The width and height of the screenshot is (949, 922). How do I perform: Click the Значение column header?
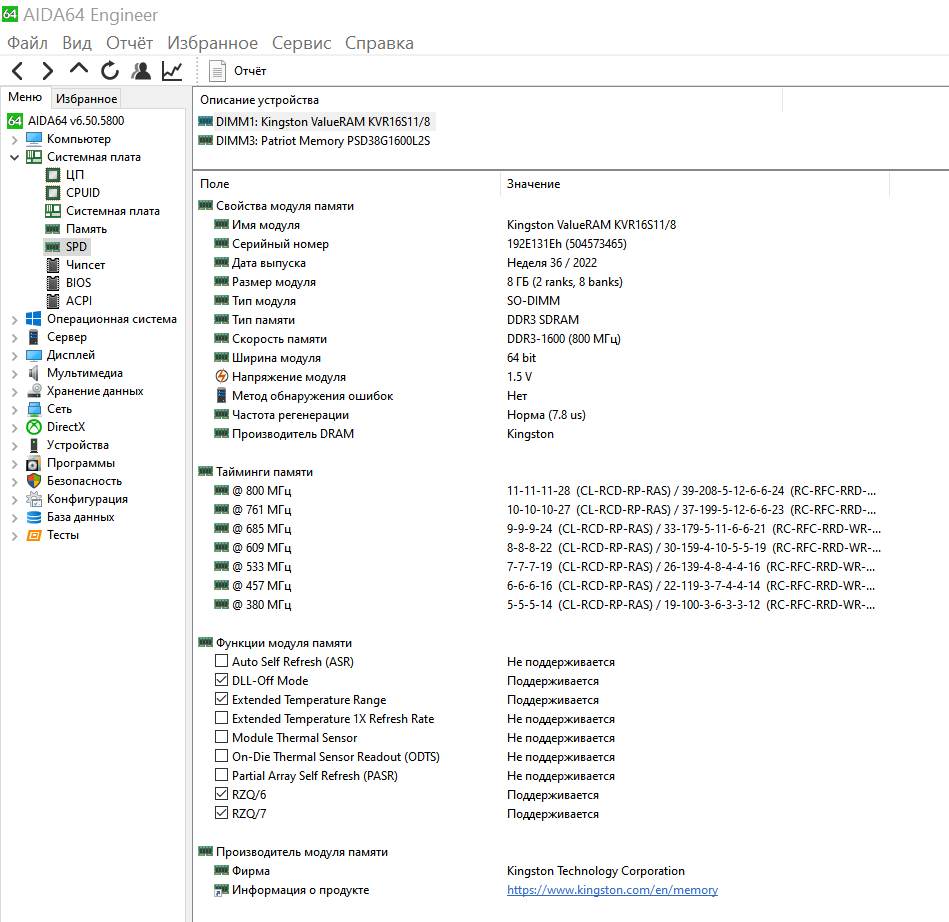[695, 183]
